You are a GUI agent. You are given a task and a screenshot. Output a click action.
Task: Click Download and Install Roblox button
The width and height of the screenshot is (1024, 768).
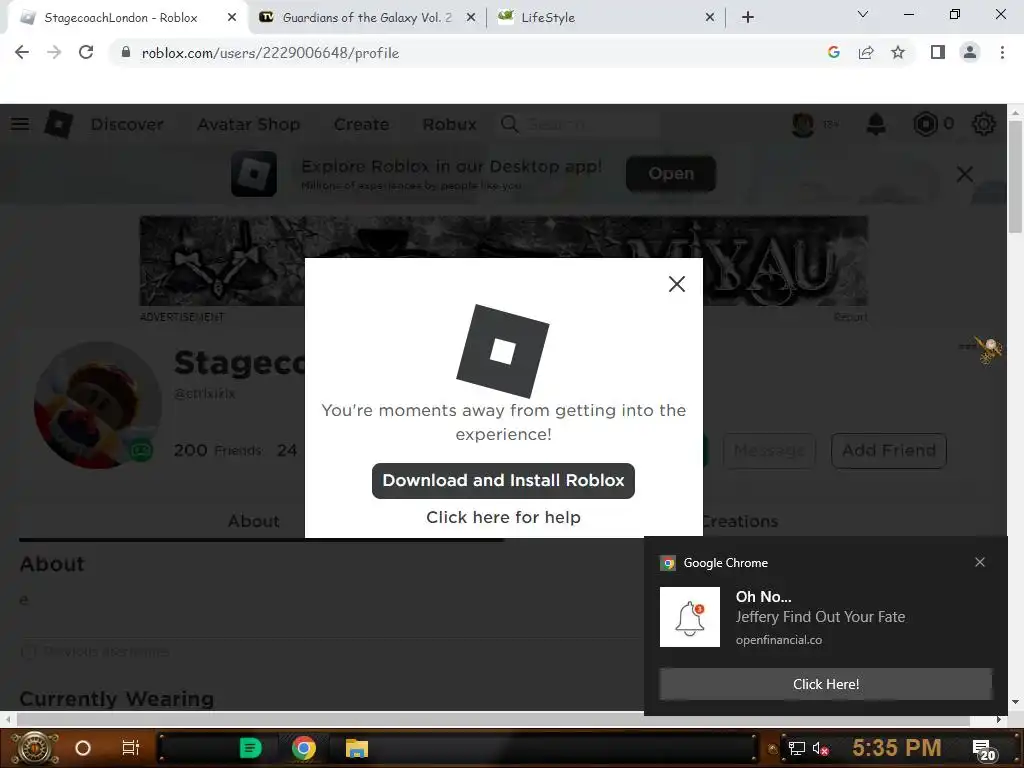pos(503,481)
